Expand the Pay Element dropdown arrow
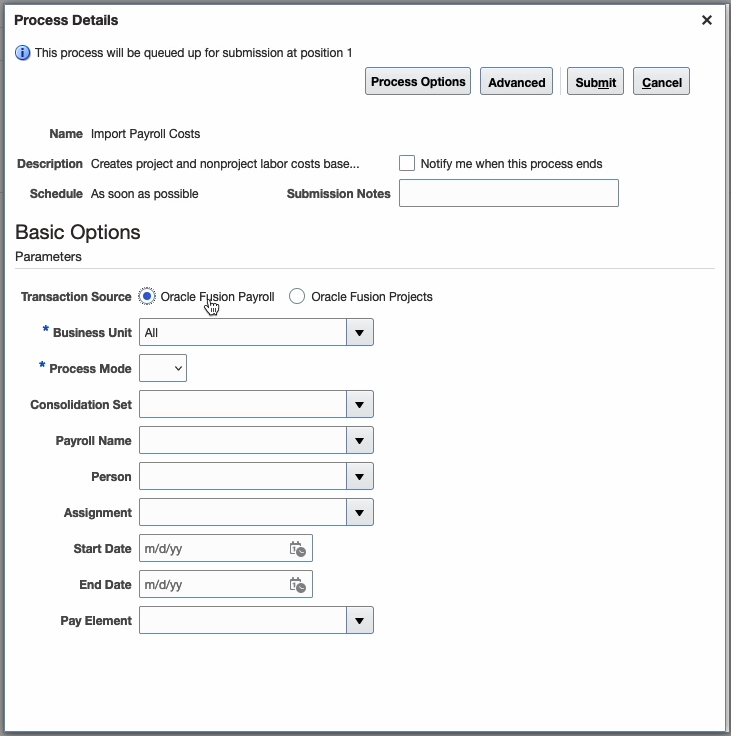Viewport: 731px width, 736px height. [x=360, y=621]
